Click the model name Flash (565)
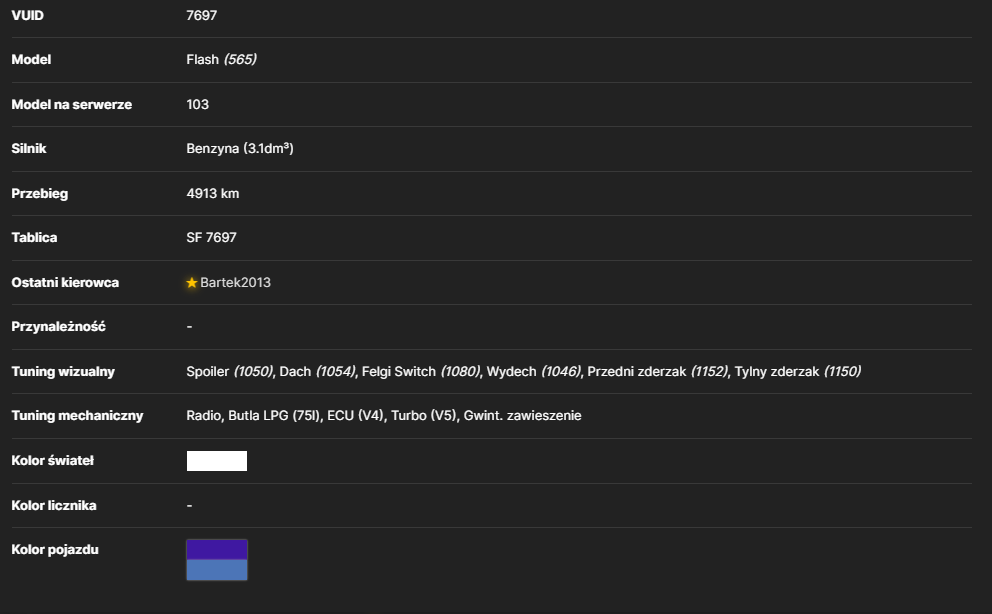 click(x=221, y=59)
